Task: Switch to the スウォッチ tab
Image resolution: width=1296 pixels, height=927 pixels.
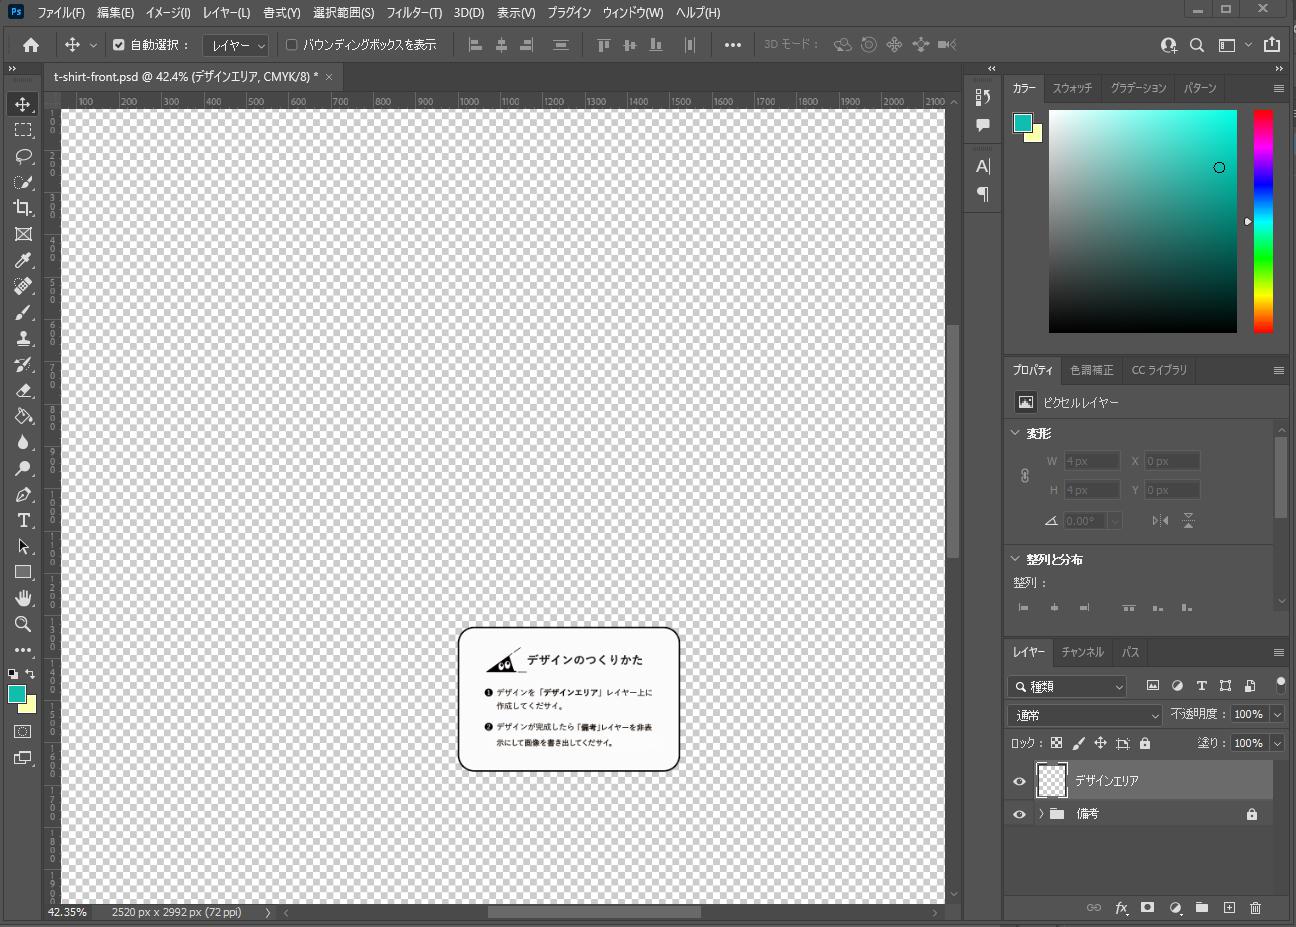Action: [1072, 88]
